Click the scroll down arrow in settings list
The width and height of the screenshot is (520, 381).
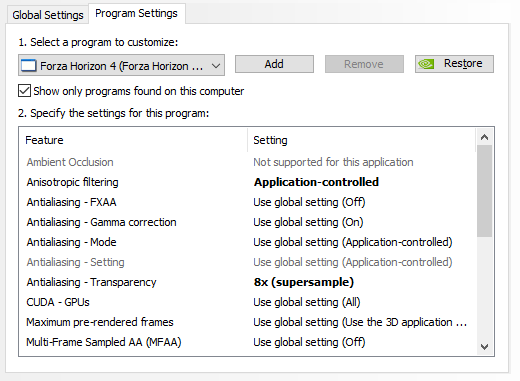click(484, 347)
